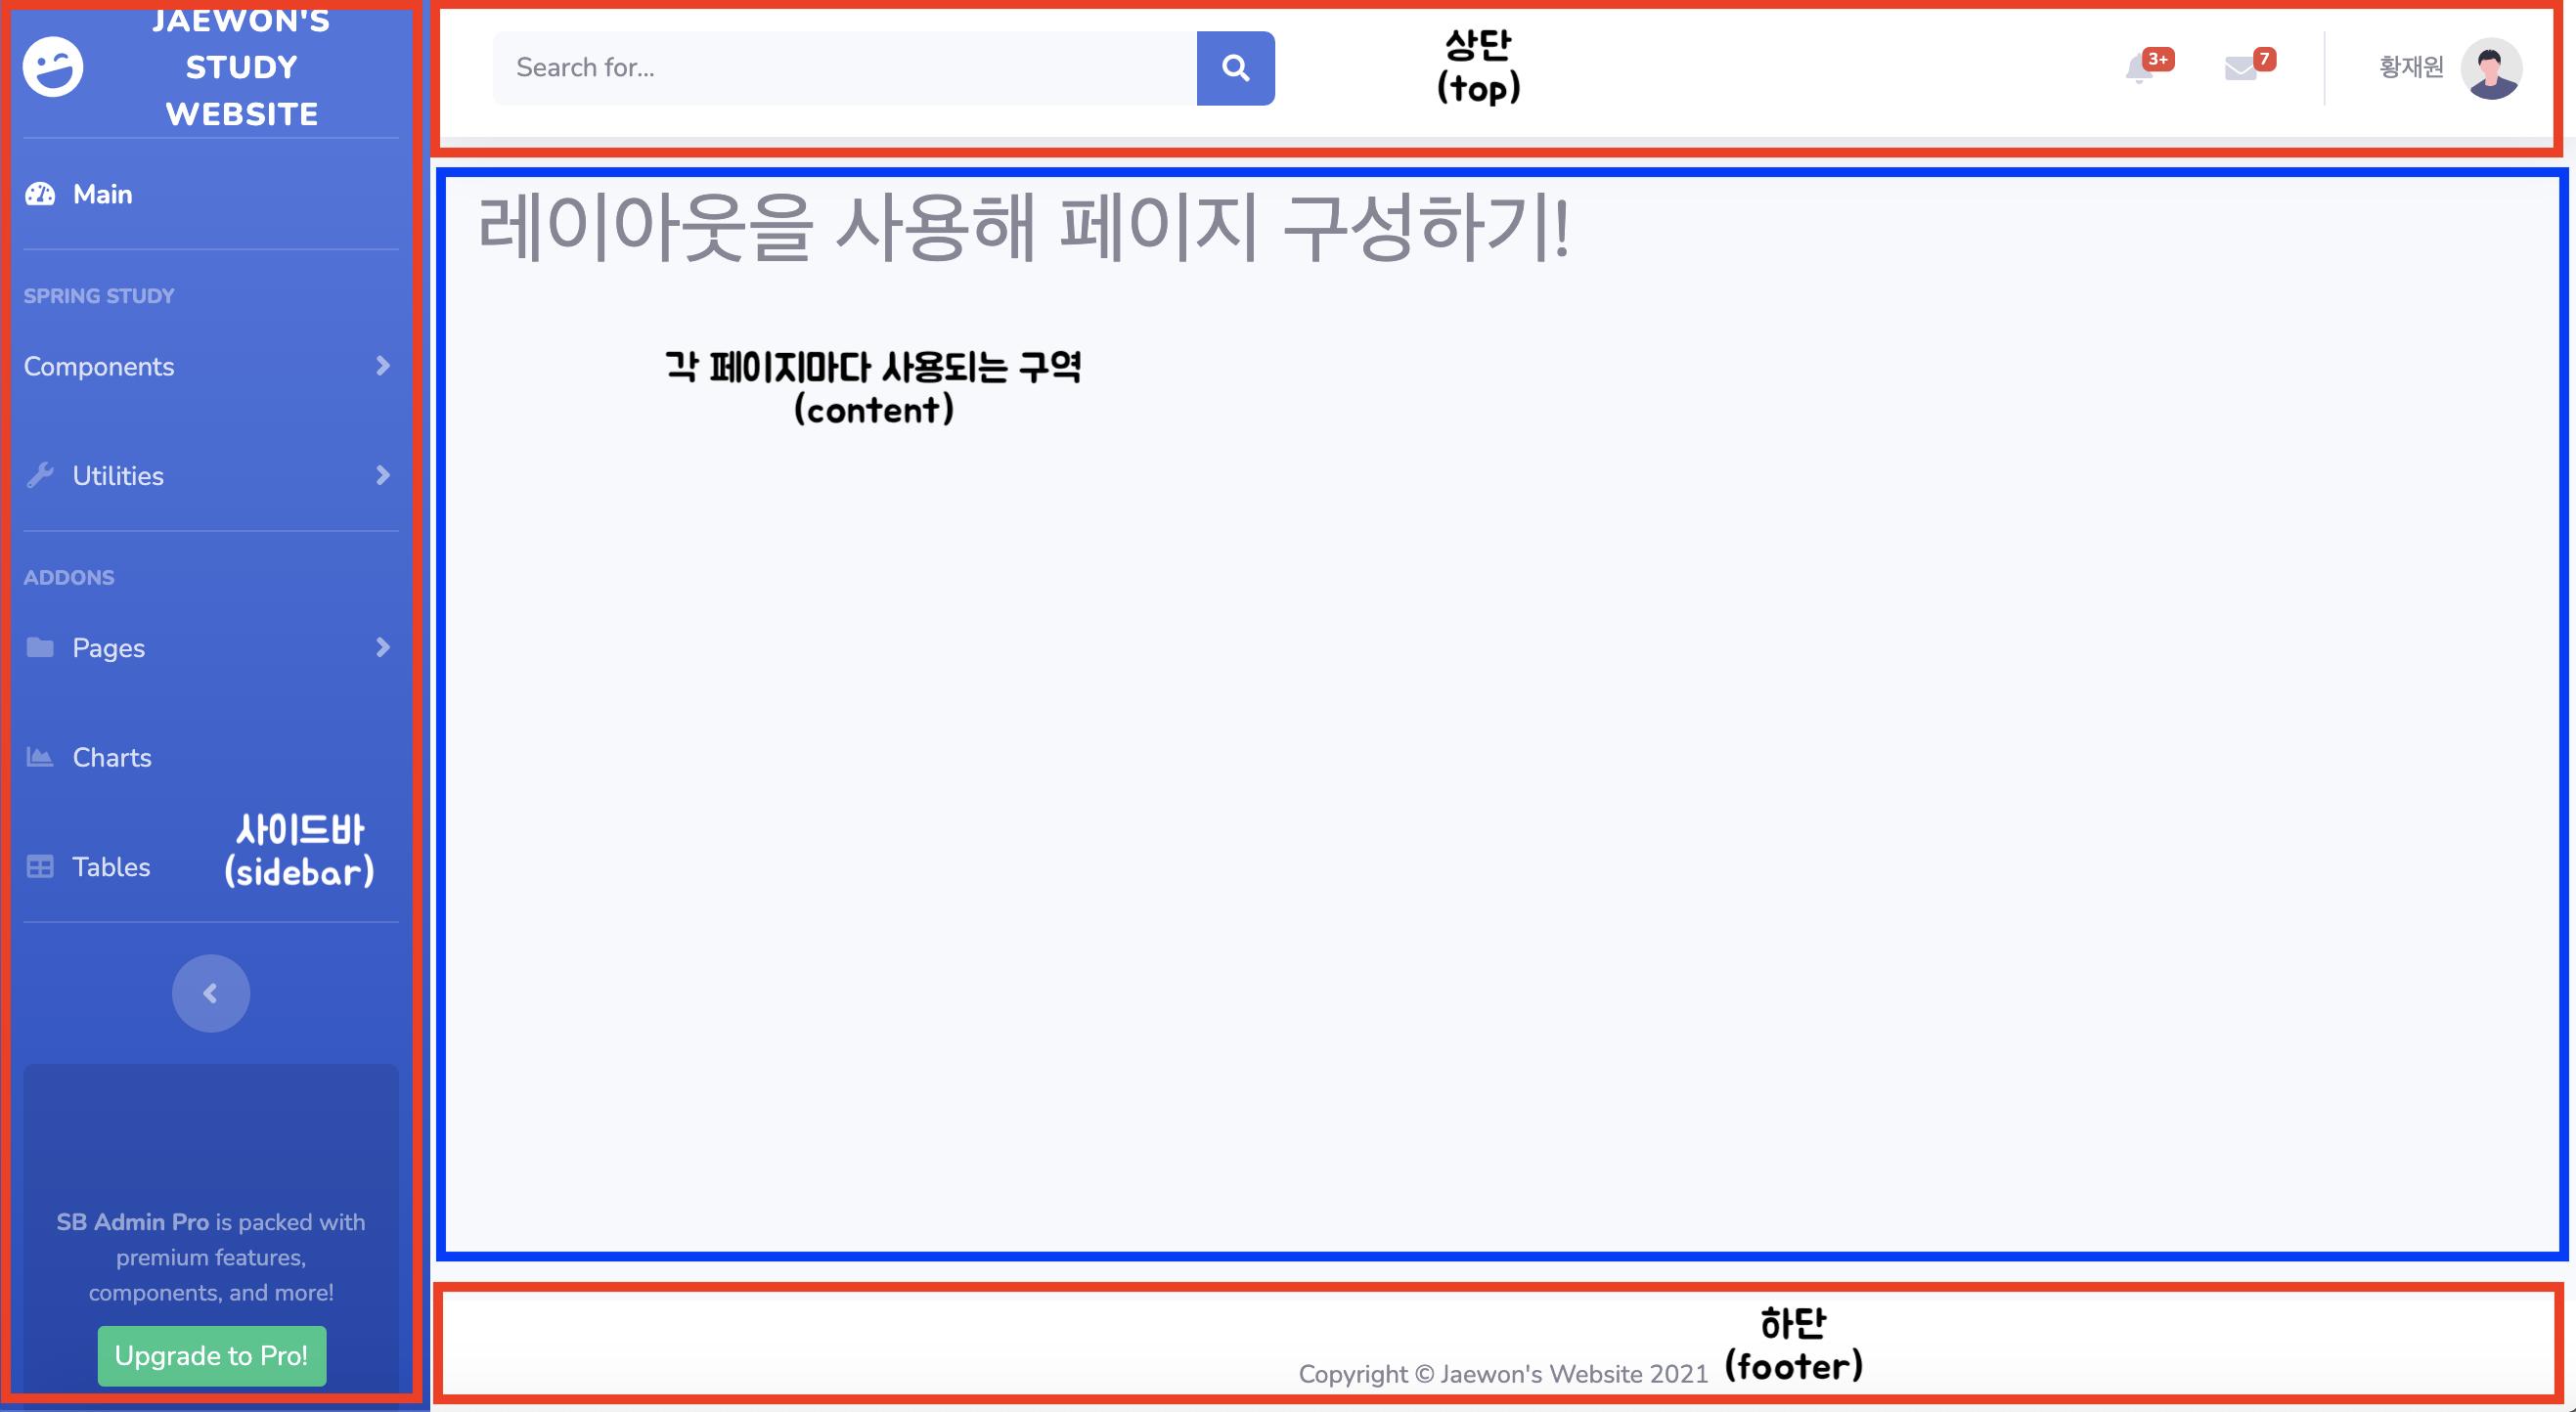Open the 황재원 user dropdown
Viewport: 2576px width, 1412px height.
[2410, 68]
